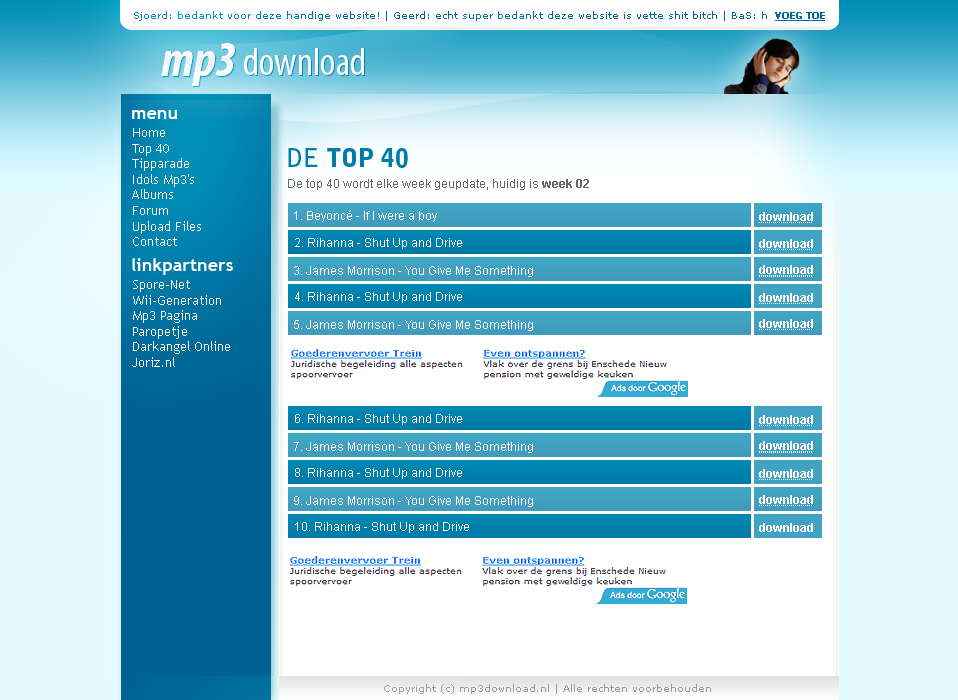Download track 6, Rihanna - Shut Up and Drive
The height and width of the screenshot is (700, 958).
(788, 419)
